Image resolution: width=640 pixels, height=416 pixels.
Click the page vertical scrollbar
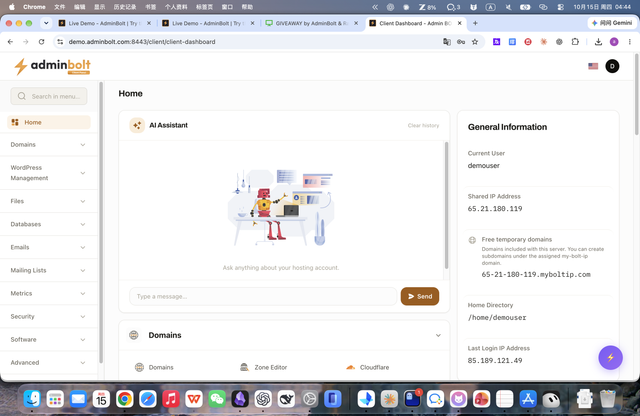coord(636,95)
